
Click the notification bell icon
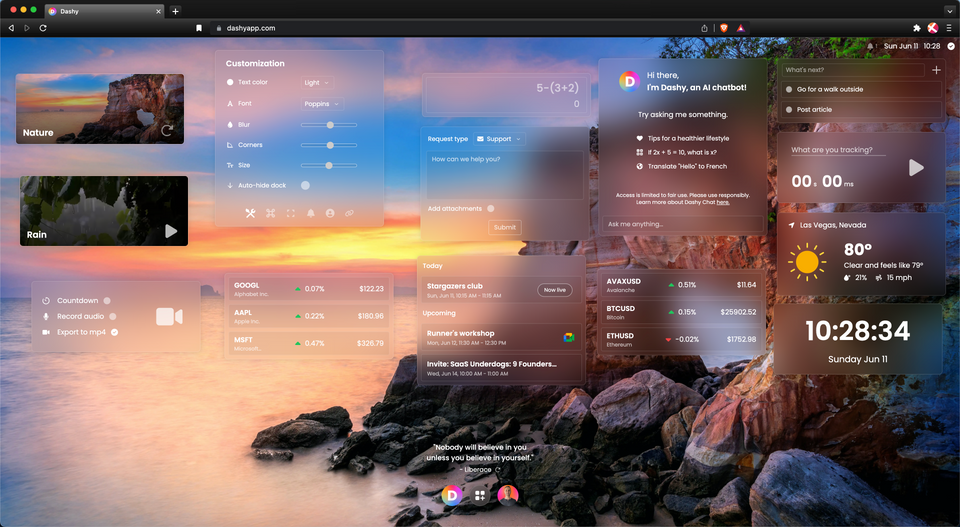[310, 213]
